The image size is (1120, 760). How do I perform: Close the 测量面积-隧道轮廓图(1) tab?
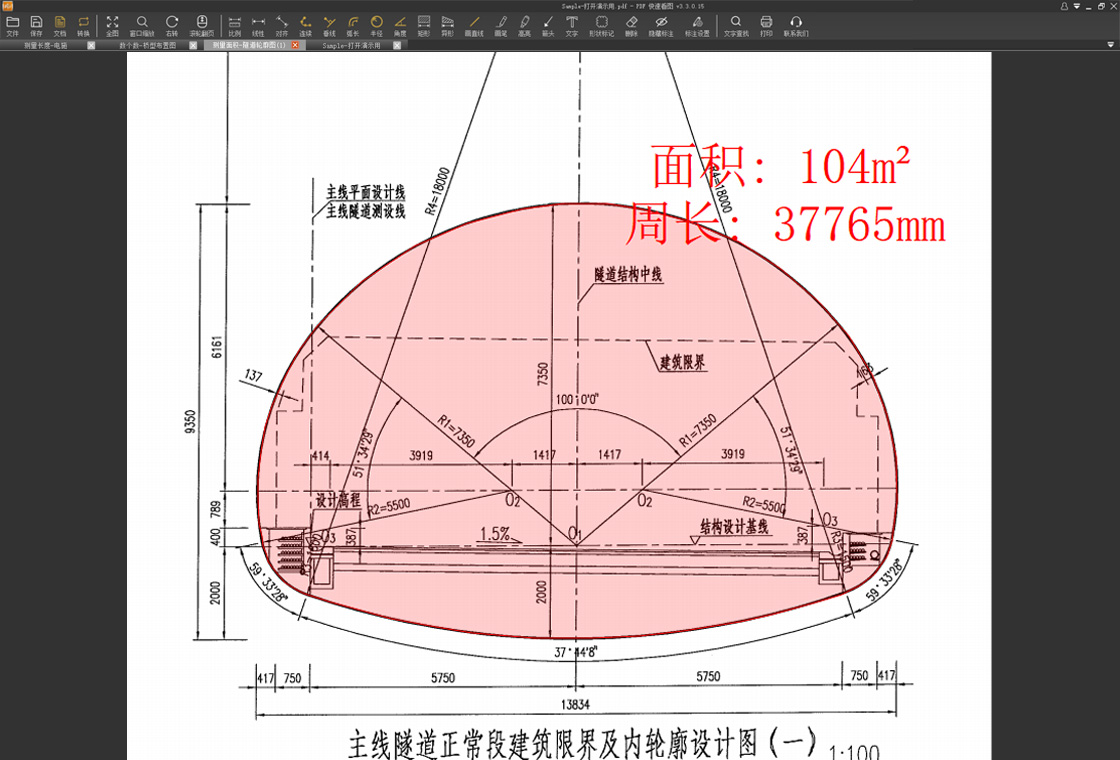[295, 45]
